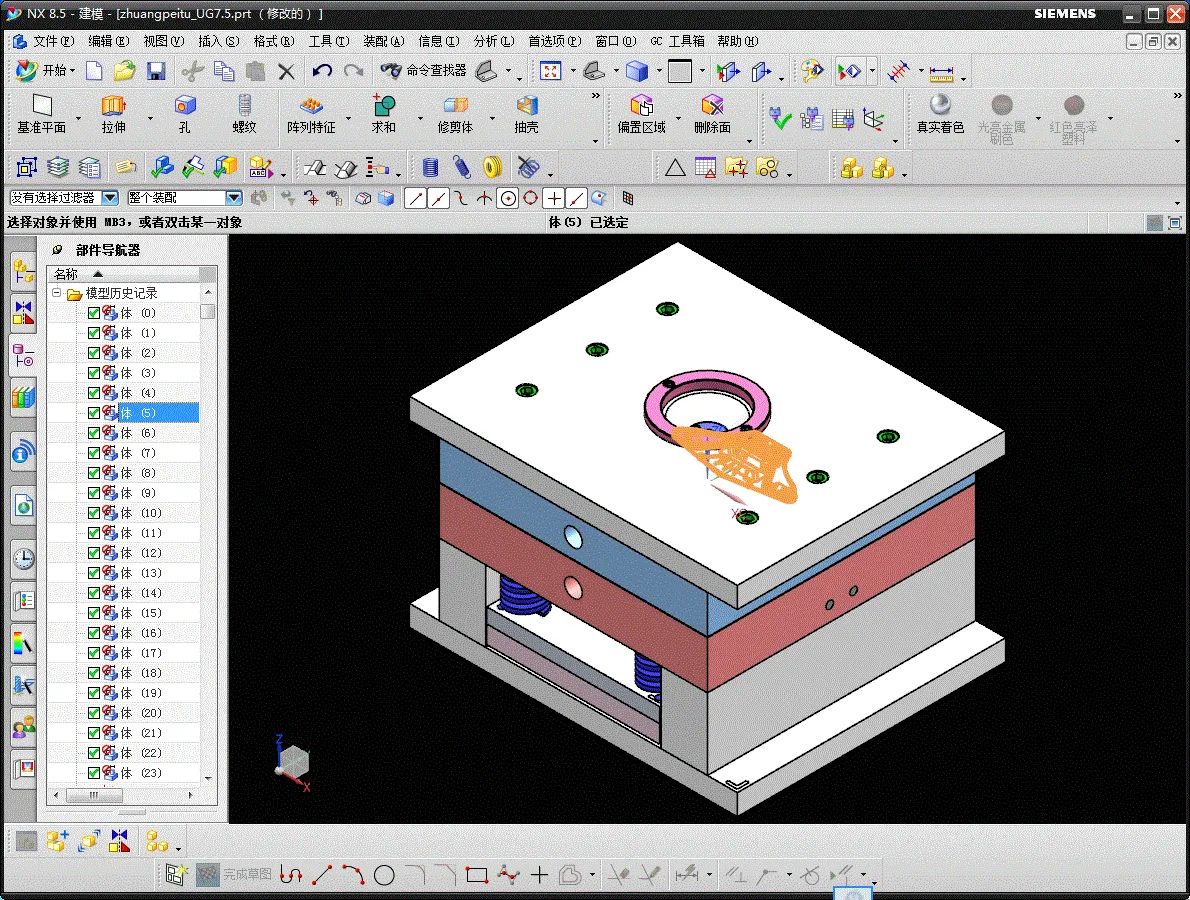1190x900 pixels.
Task: Select 体 (12) in the part navigator
Action: click(142, 552)
